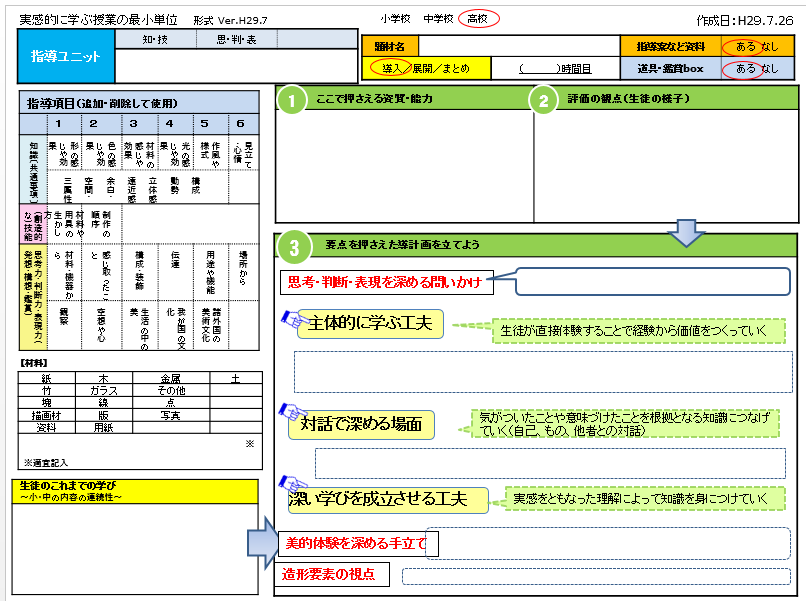Click the 版 cell in the materials table

(x=103, y=415)
